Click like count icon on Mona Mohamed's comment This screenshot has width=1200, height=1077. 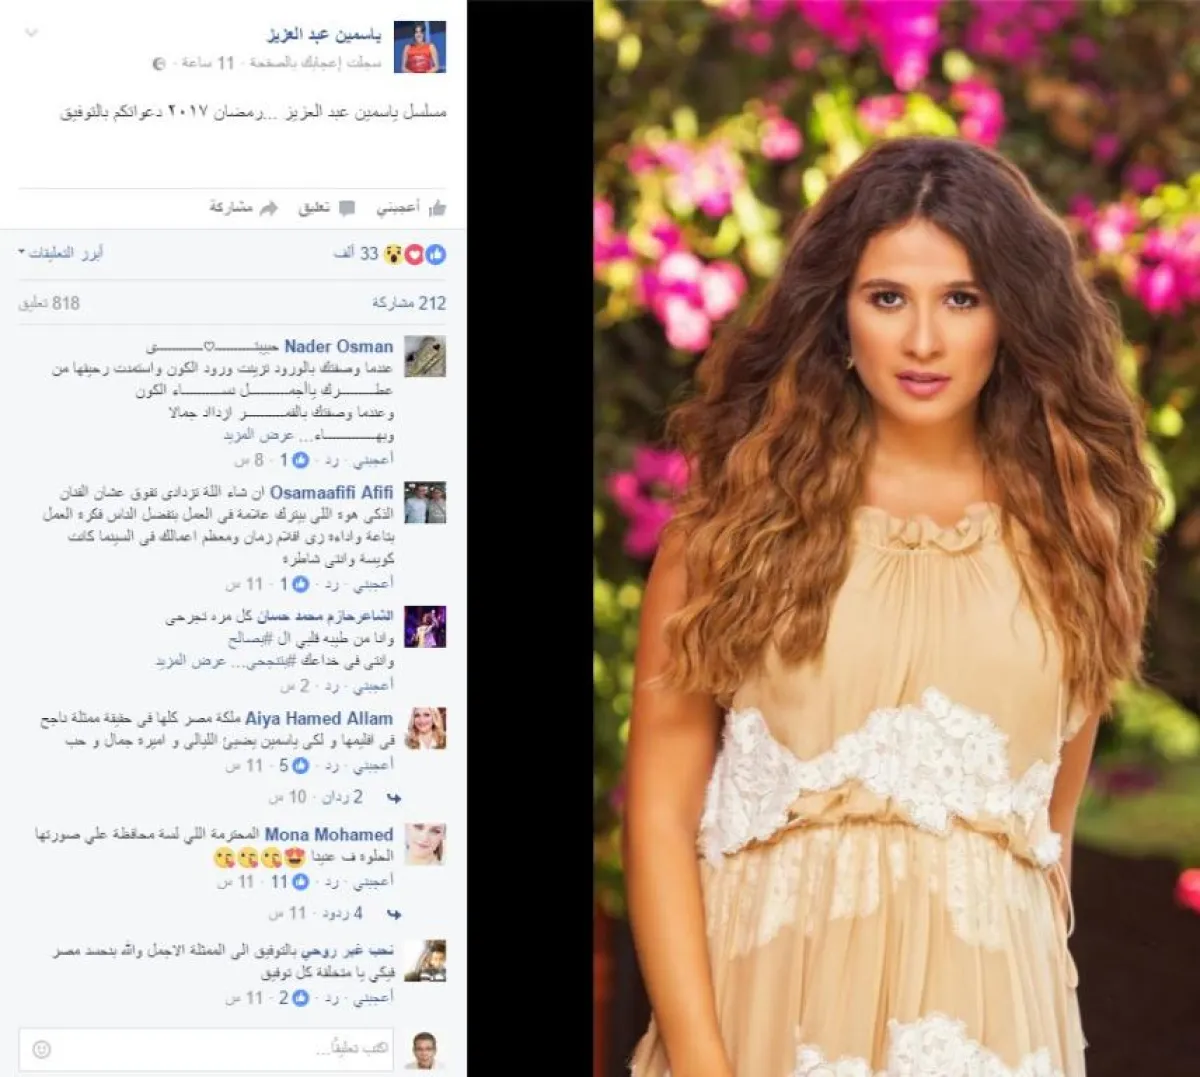tap(299, 882)
